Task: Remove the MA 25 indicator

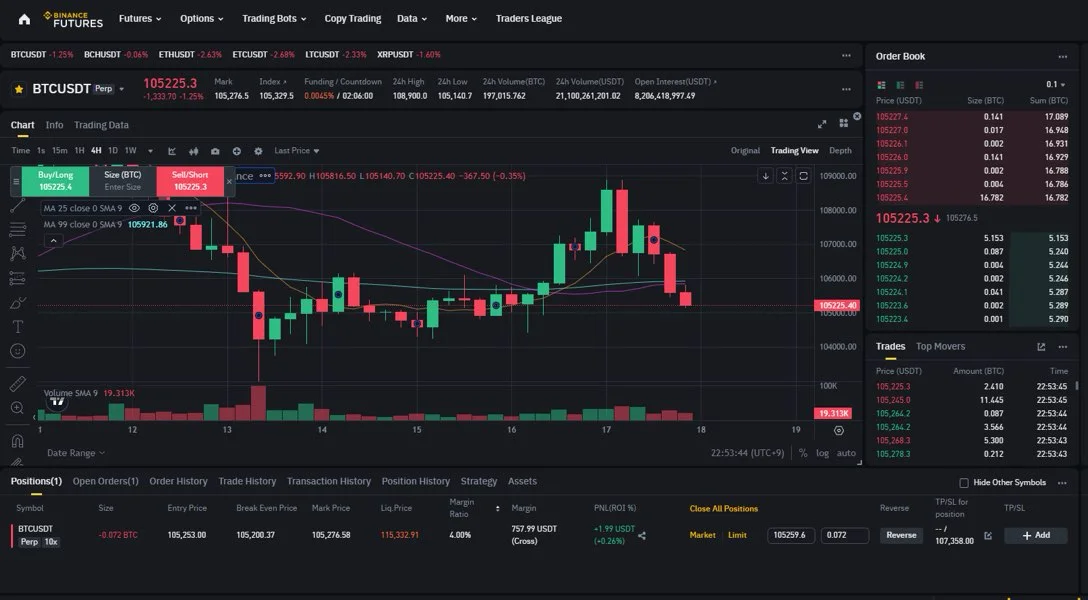Action: click(x=172, y=208)
